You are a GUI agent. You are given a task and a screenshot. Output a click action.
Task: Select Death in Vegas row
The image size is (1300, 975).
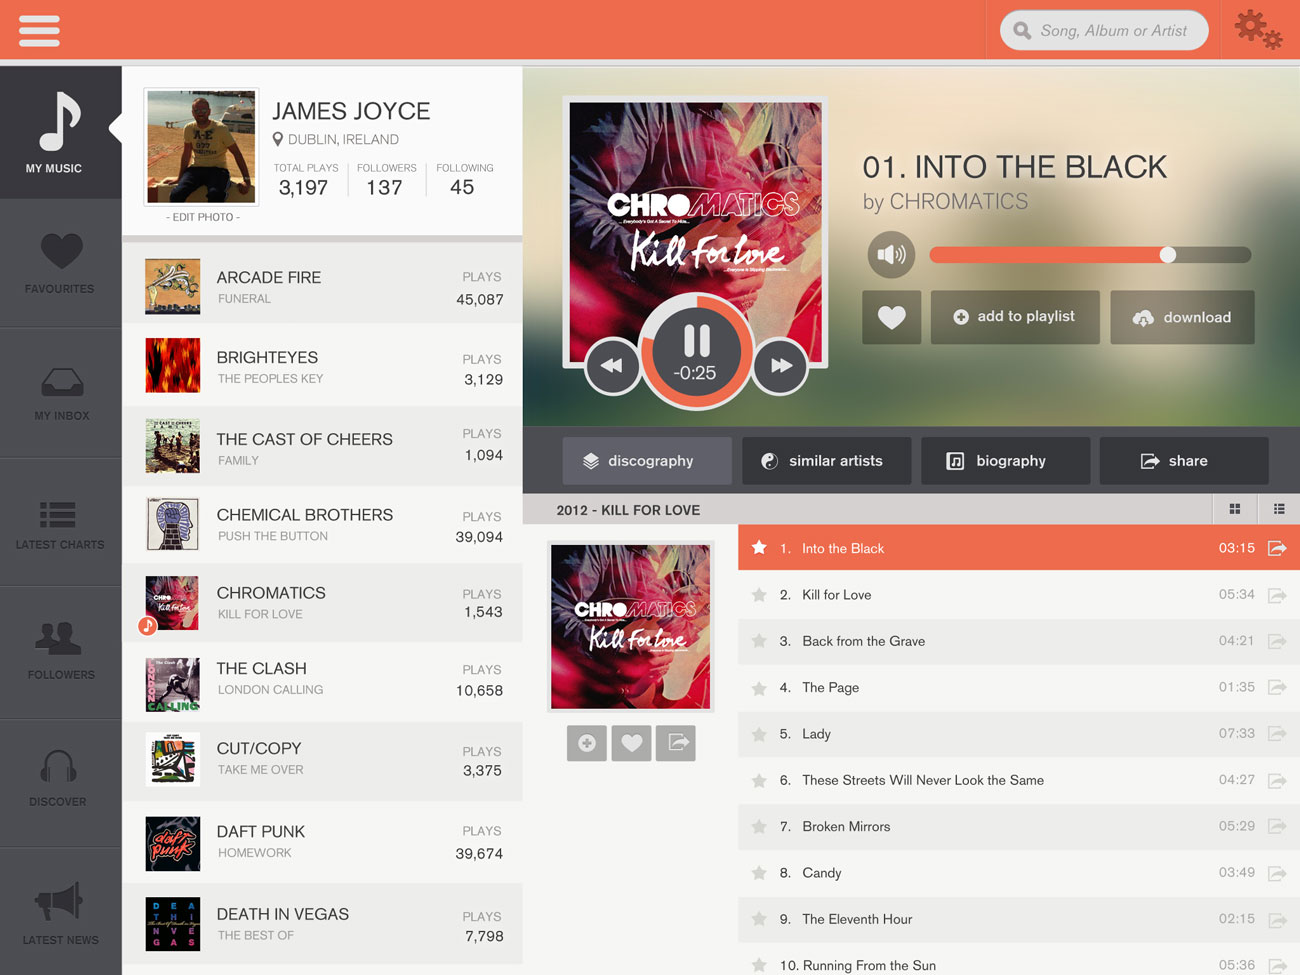322,924
